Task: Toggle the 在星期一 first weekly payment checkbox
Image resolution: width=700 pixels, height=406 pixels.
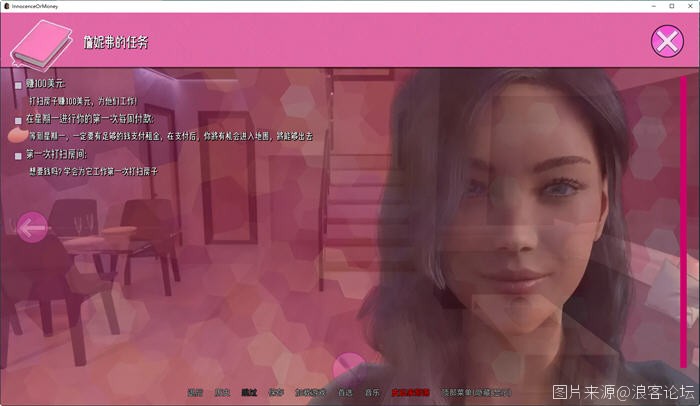Action: (x=18, y=121)
